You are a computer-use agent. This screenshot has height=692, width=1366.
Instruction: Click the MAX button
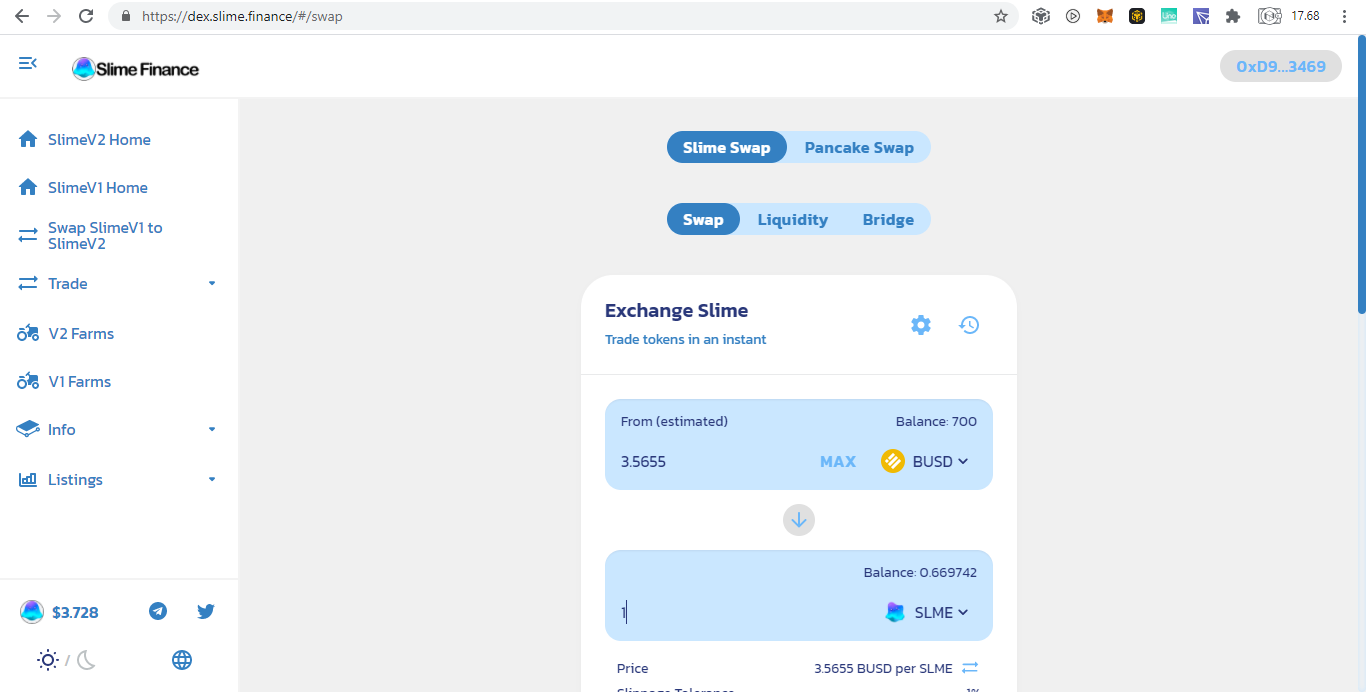coord(838,461)
